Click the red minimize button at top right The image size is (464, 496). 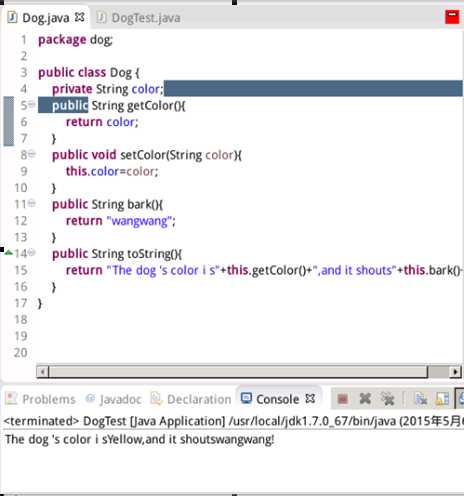coord(452,17)
